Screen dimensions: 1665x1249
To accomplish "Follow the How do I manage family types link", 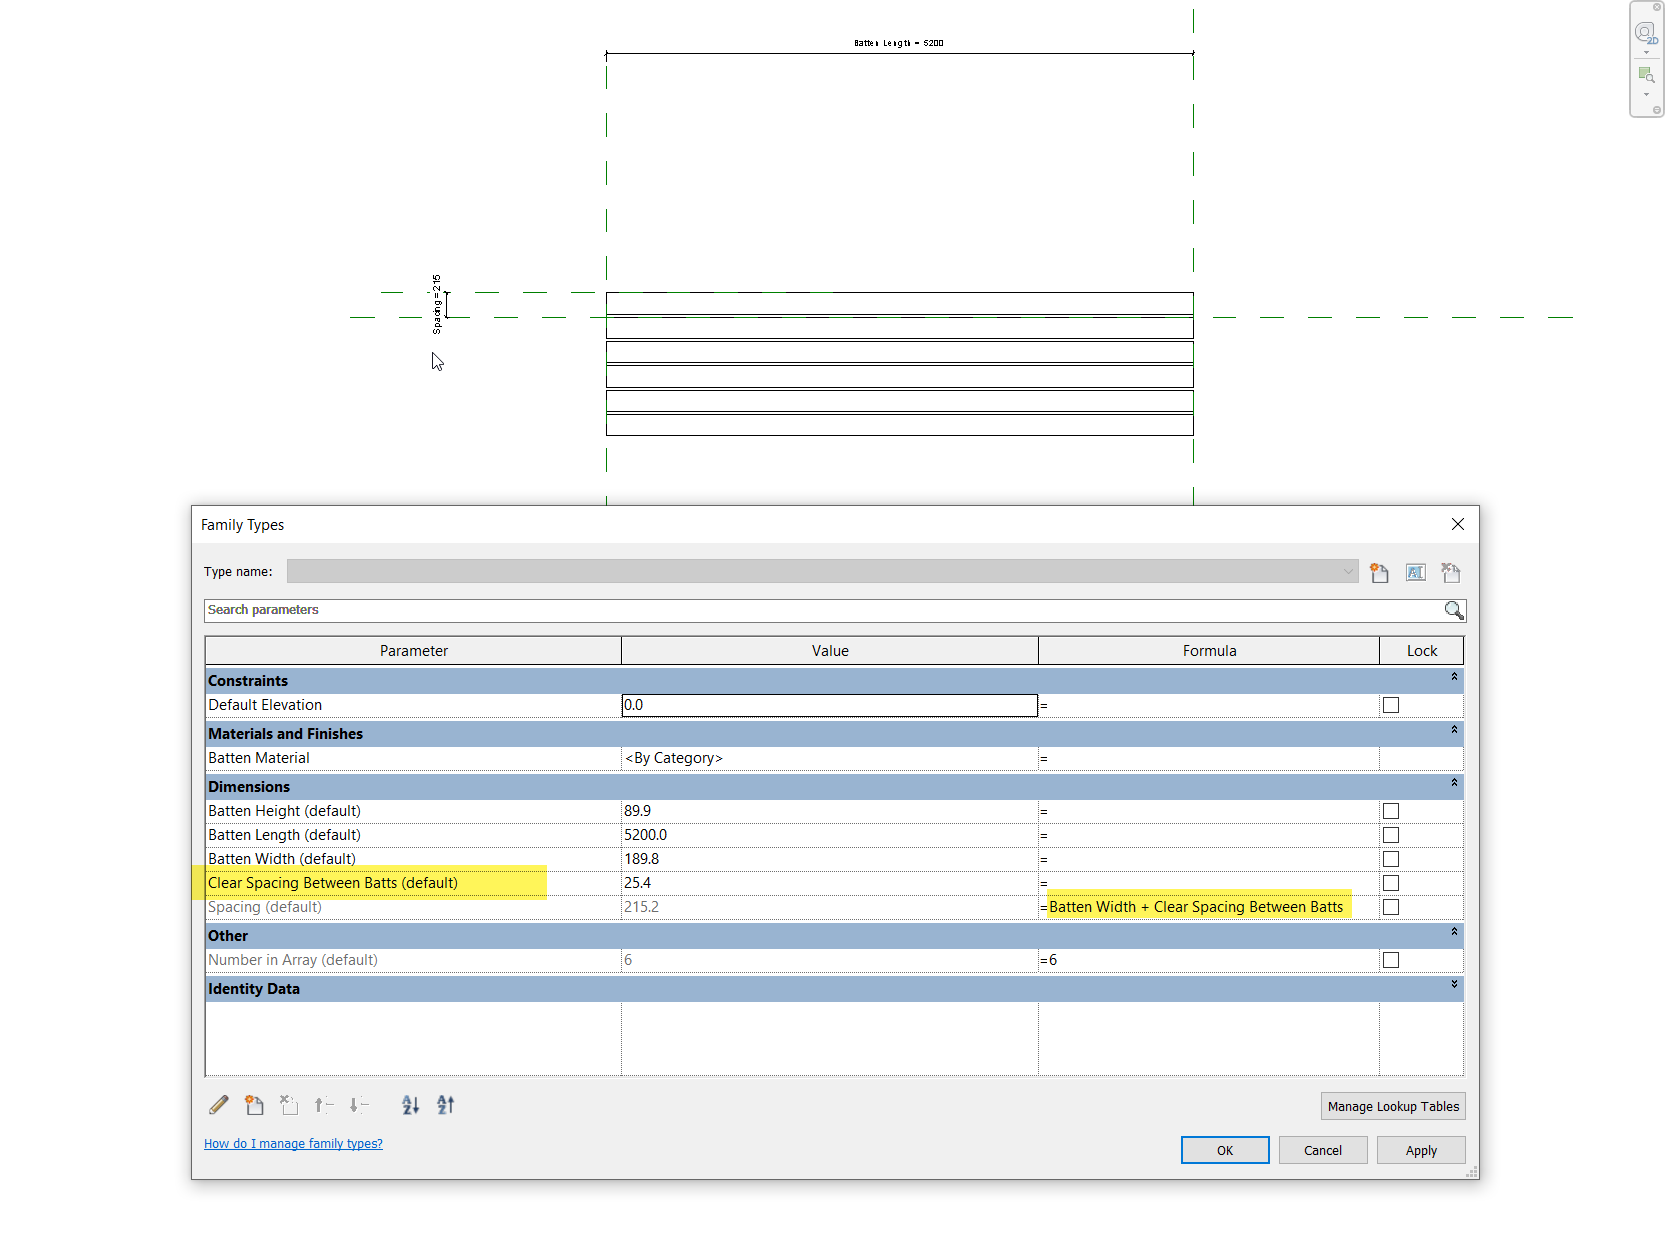I will (x=293, y=1143).
